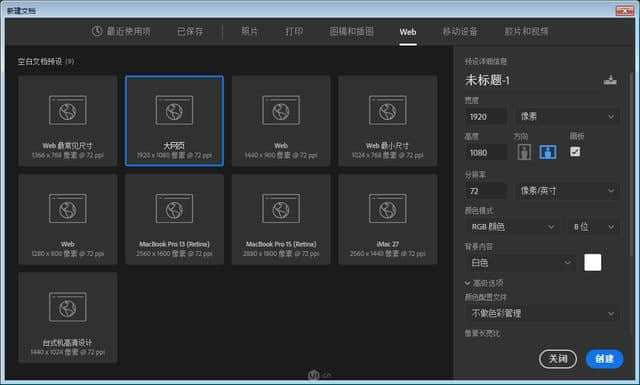Pick the Web 最小尺寸 1024 x 768 preset
Image resolution: width=640 pixels, height=385 pixels.
coord(388,121)
